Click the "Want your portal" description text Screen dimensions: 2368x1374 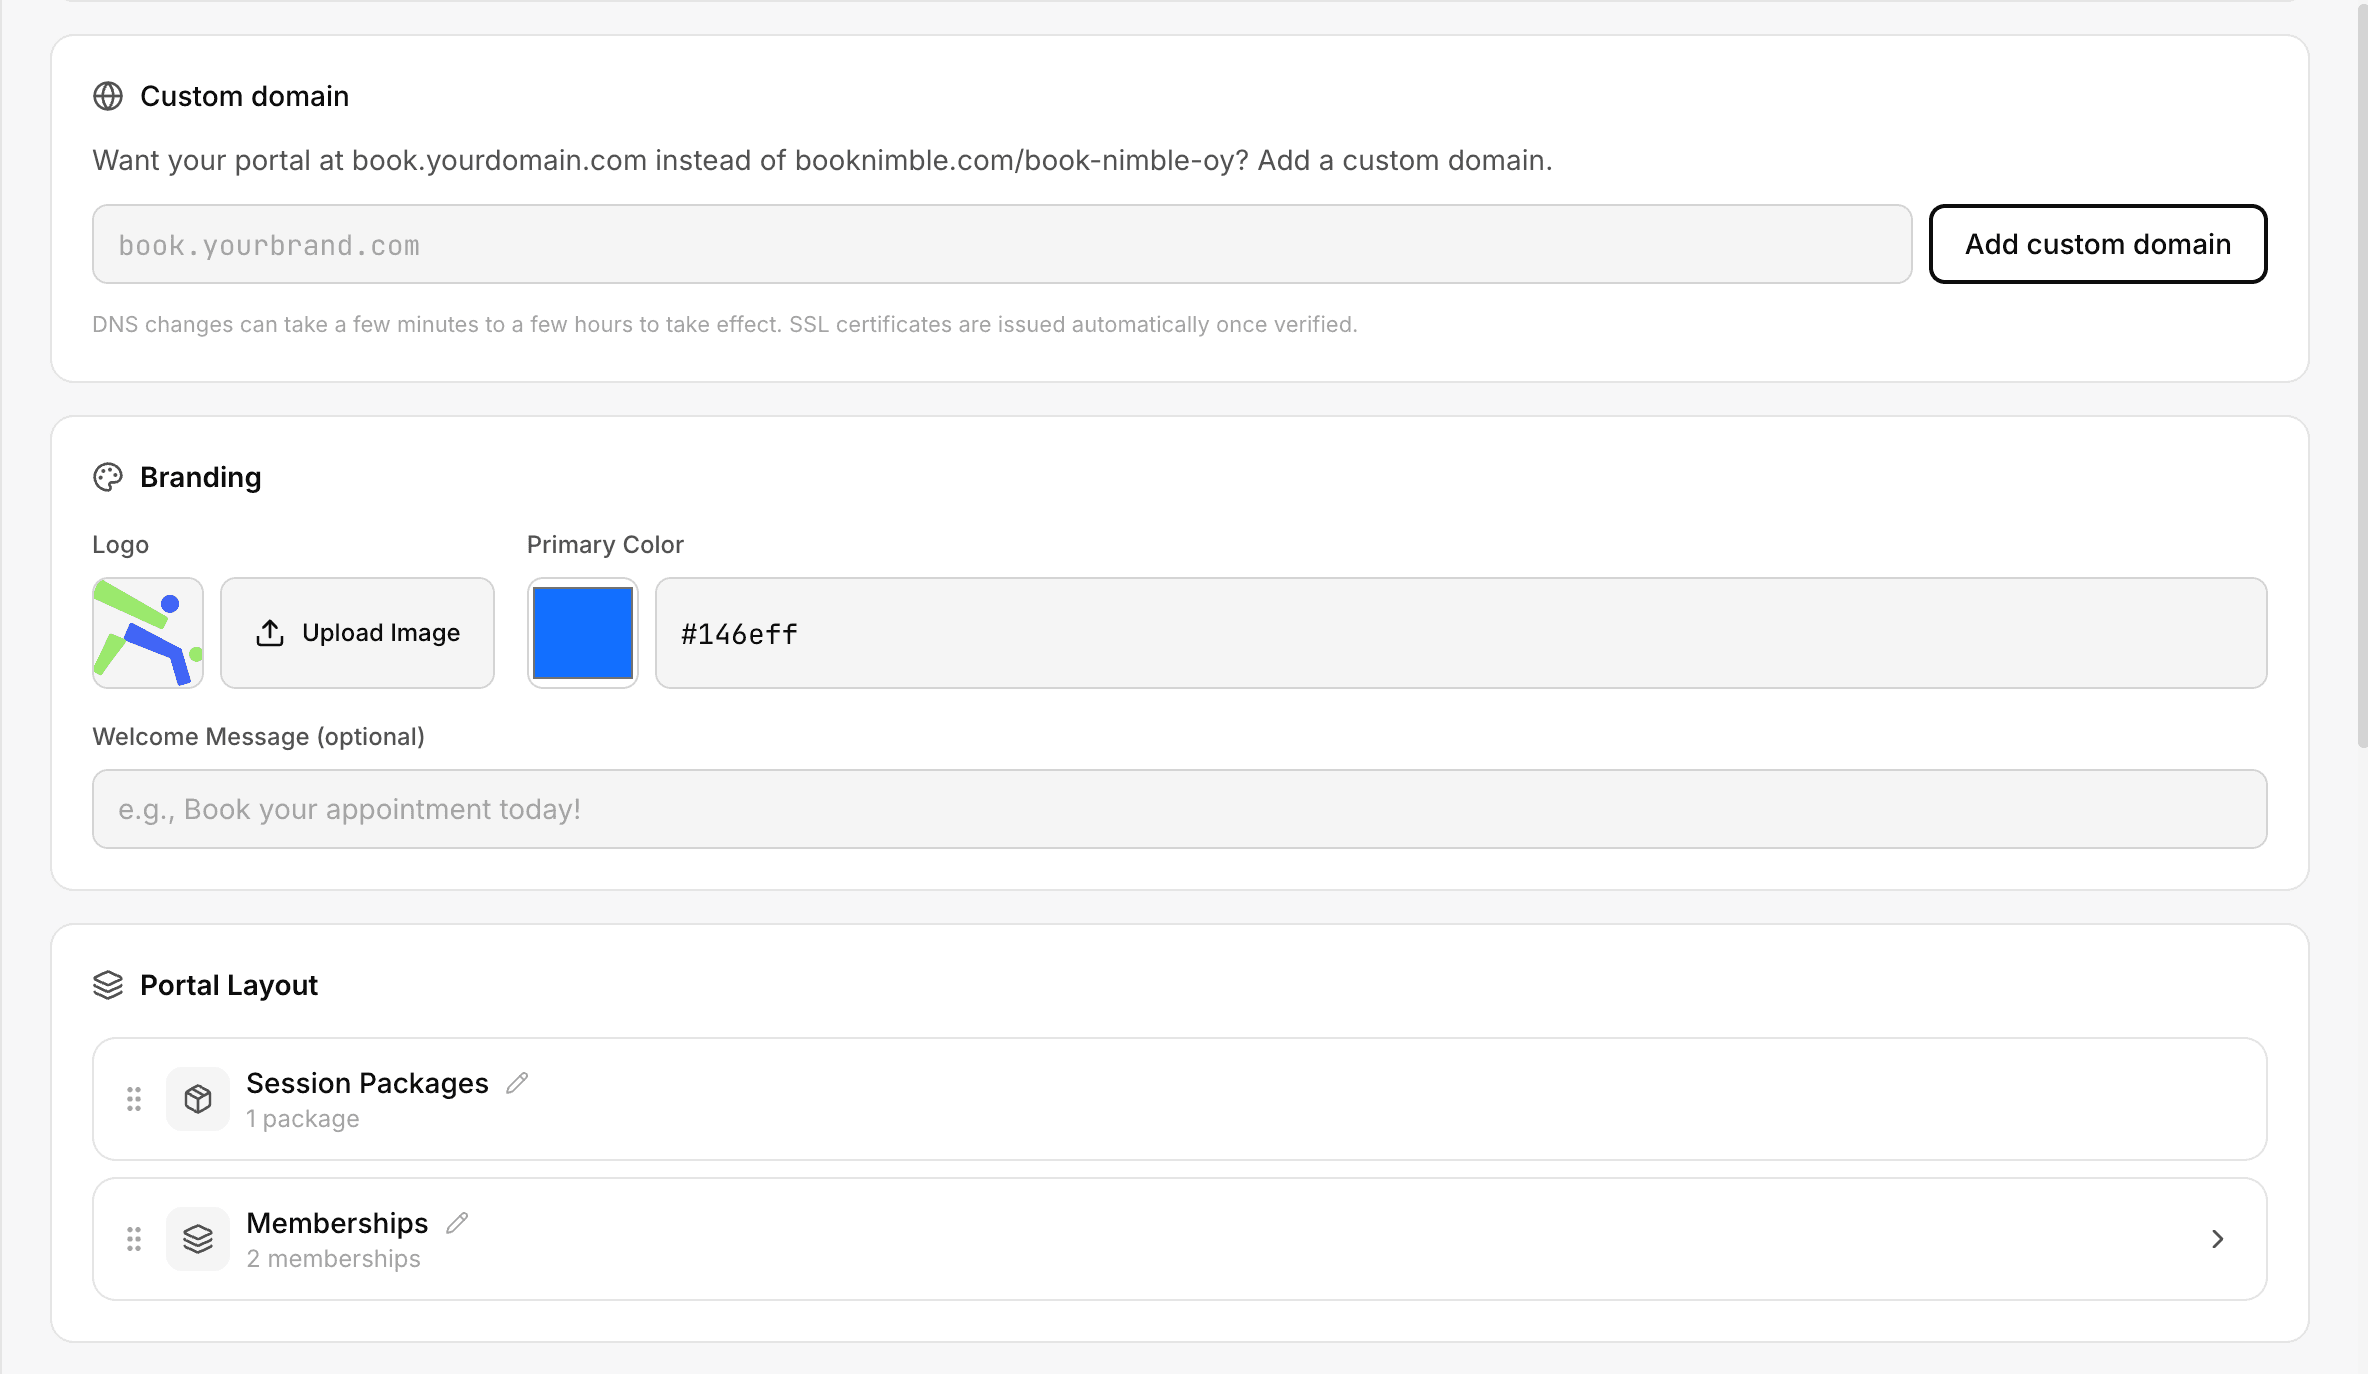[822, 160]
